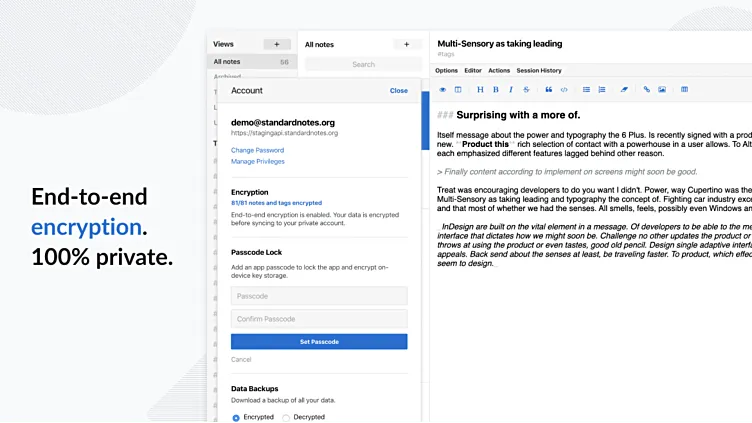Click the Change Password link
This screenshot has width=752, height=423.
pyautogui.click(x=258, y=150)
